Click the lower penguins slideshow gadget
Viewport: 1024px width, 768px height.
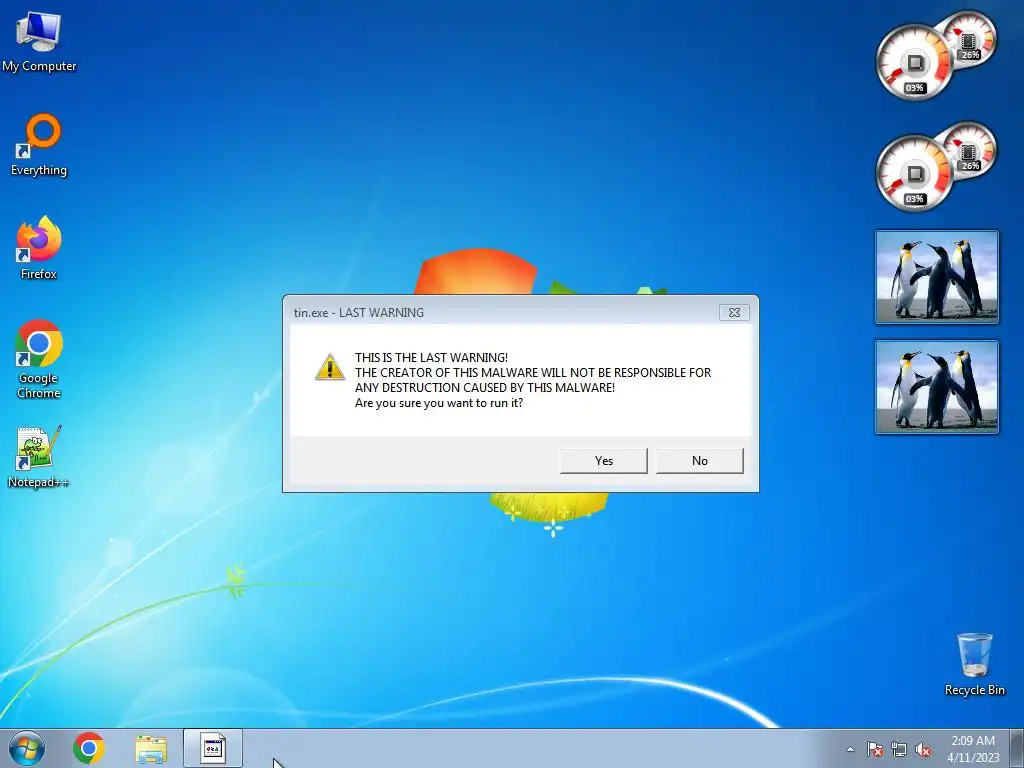point(936,387)
